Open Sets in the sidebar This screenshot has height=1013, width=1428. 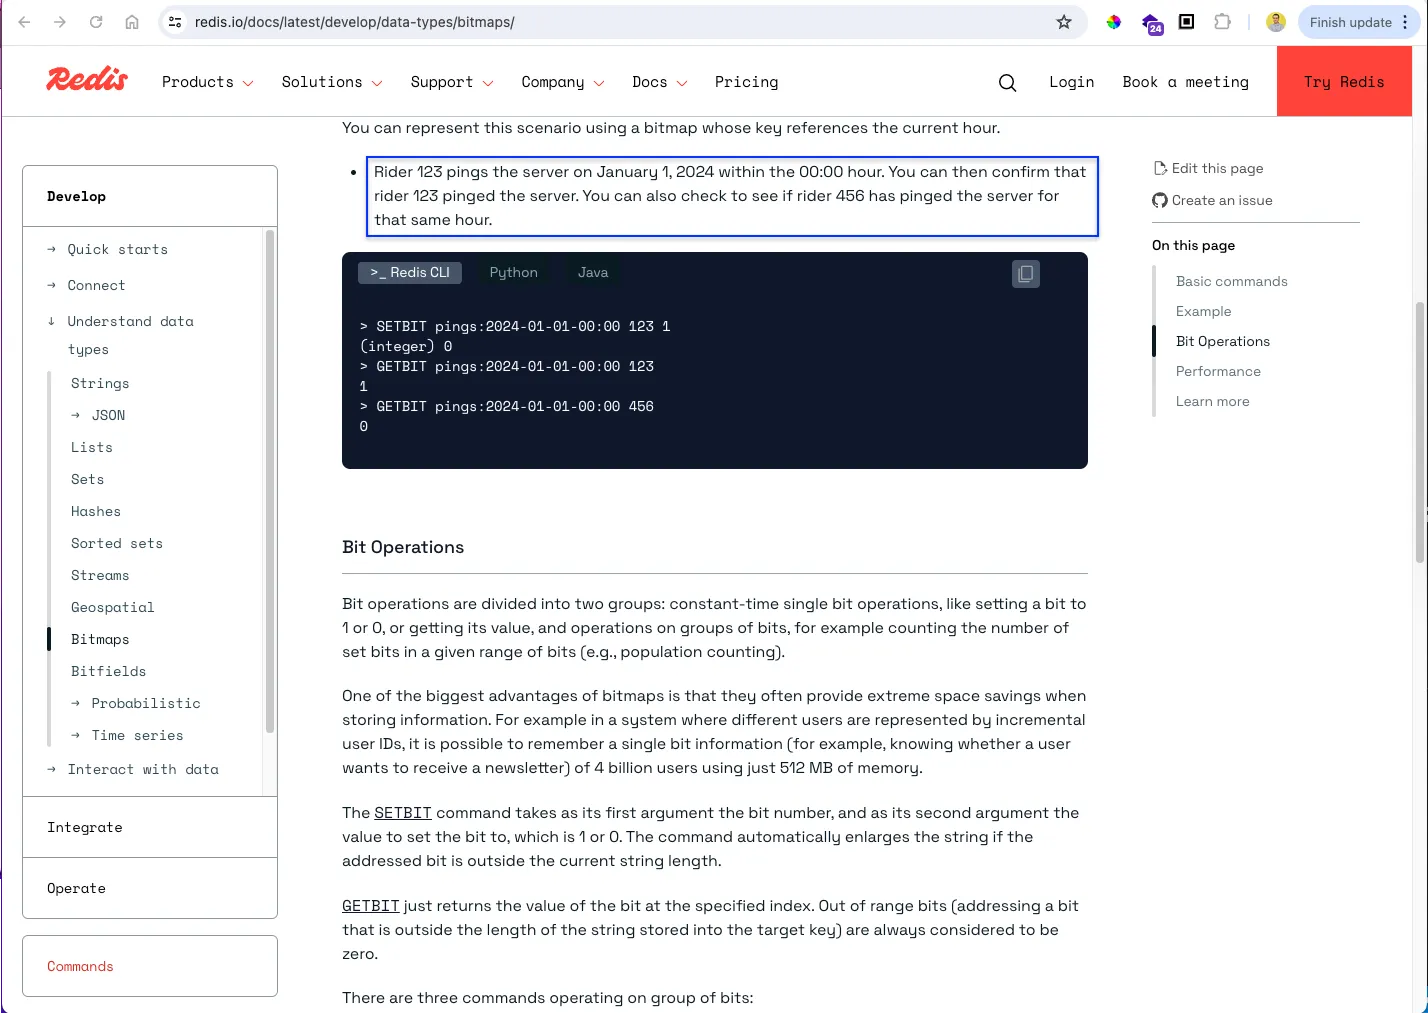click(87, 479)
